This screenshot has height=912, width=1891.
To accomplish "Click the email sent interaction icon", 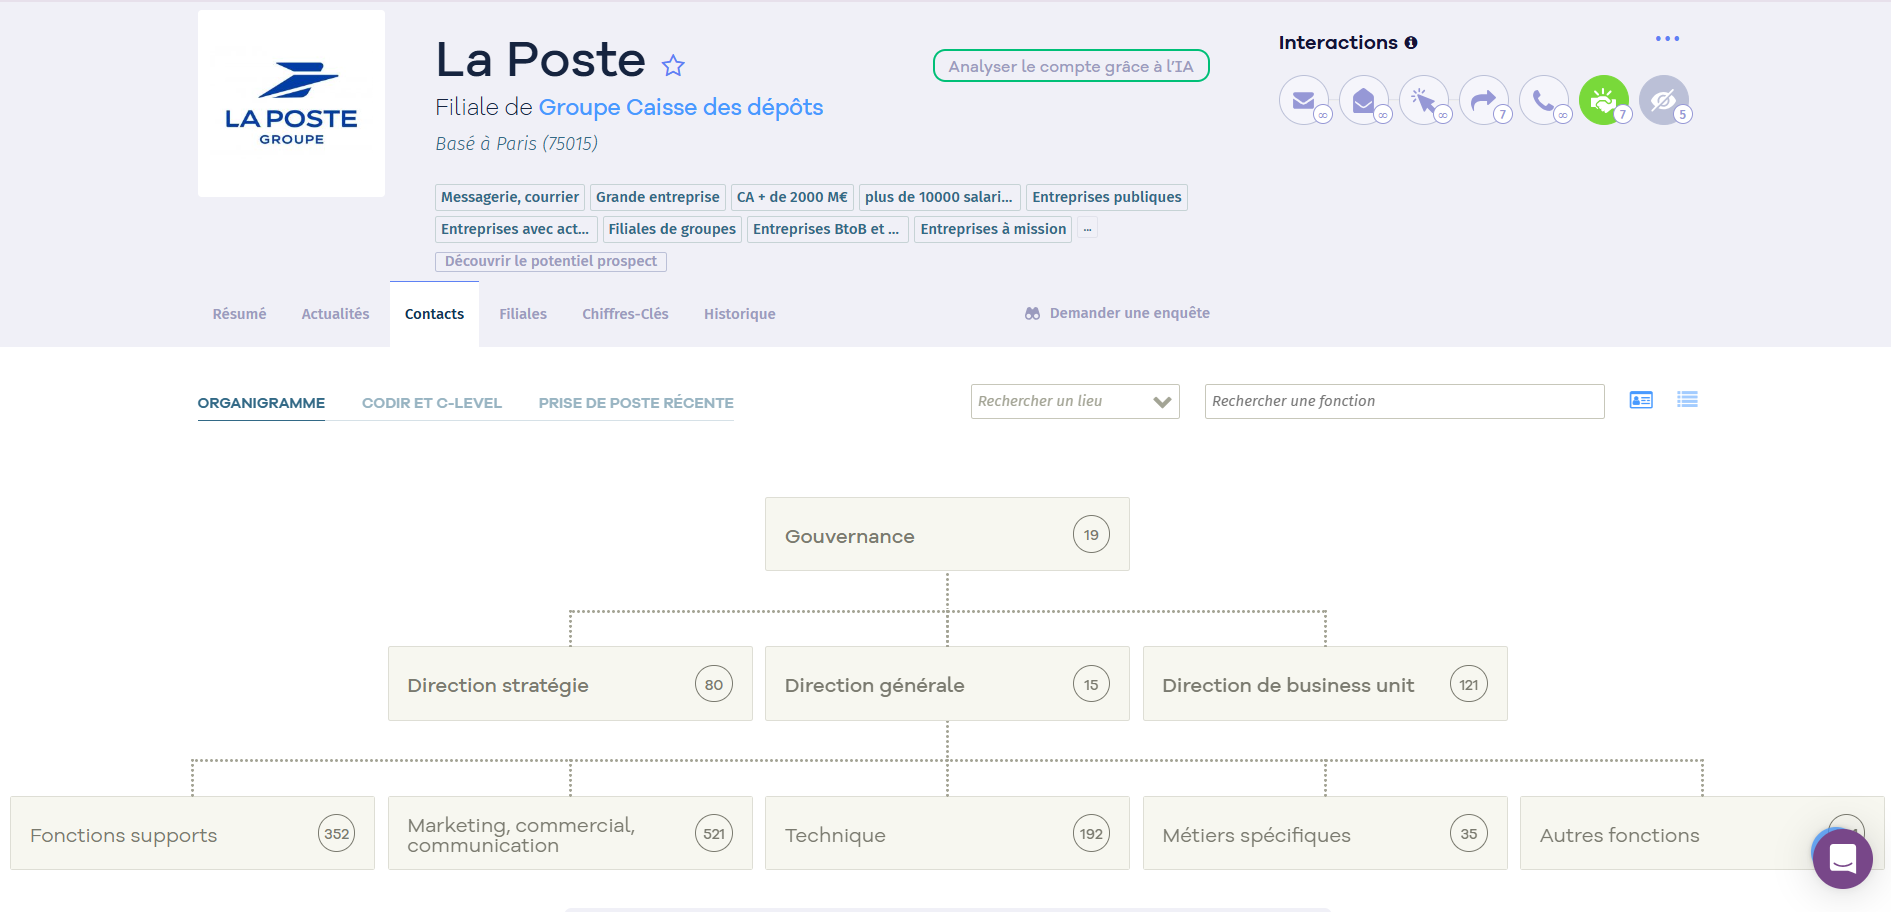I will [x=1303, y=100].
